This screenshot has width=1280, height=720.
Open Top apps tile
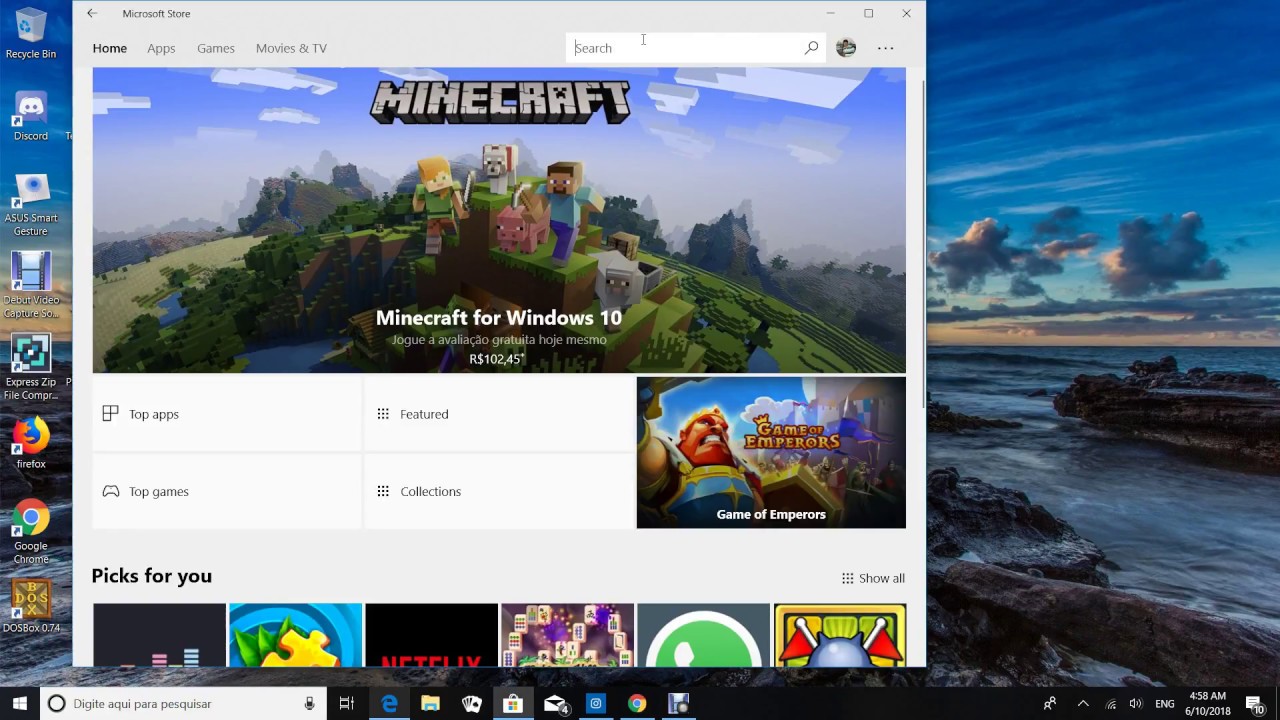[227, 414]
